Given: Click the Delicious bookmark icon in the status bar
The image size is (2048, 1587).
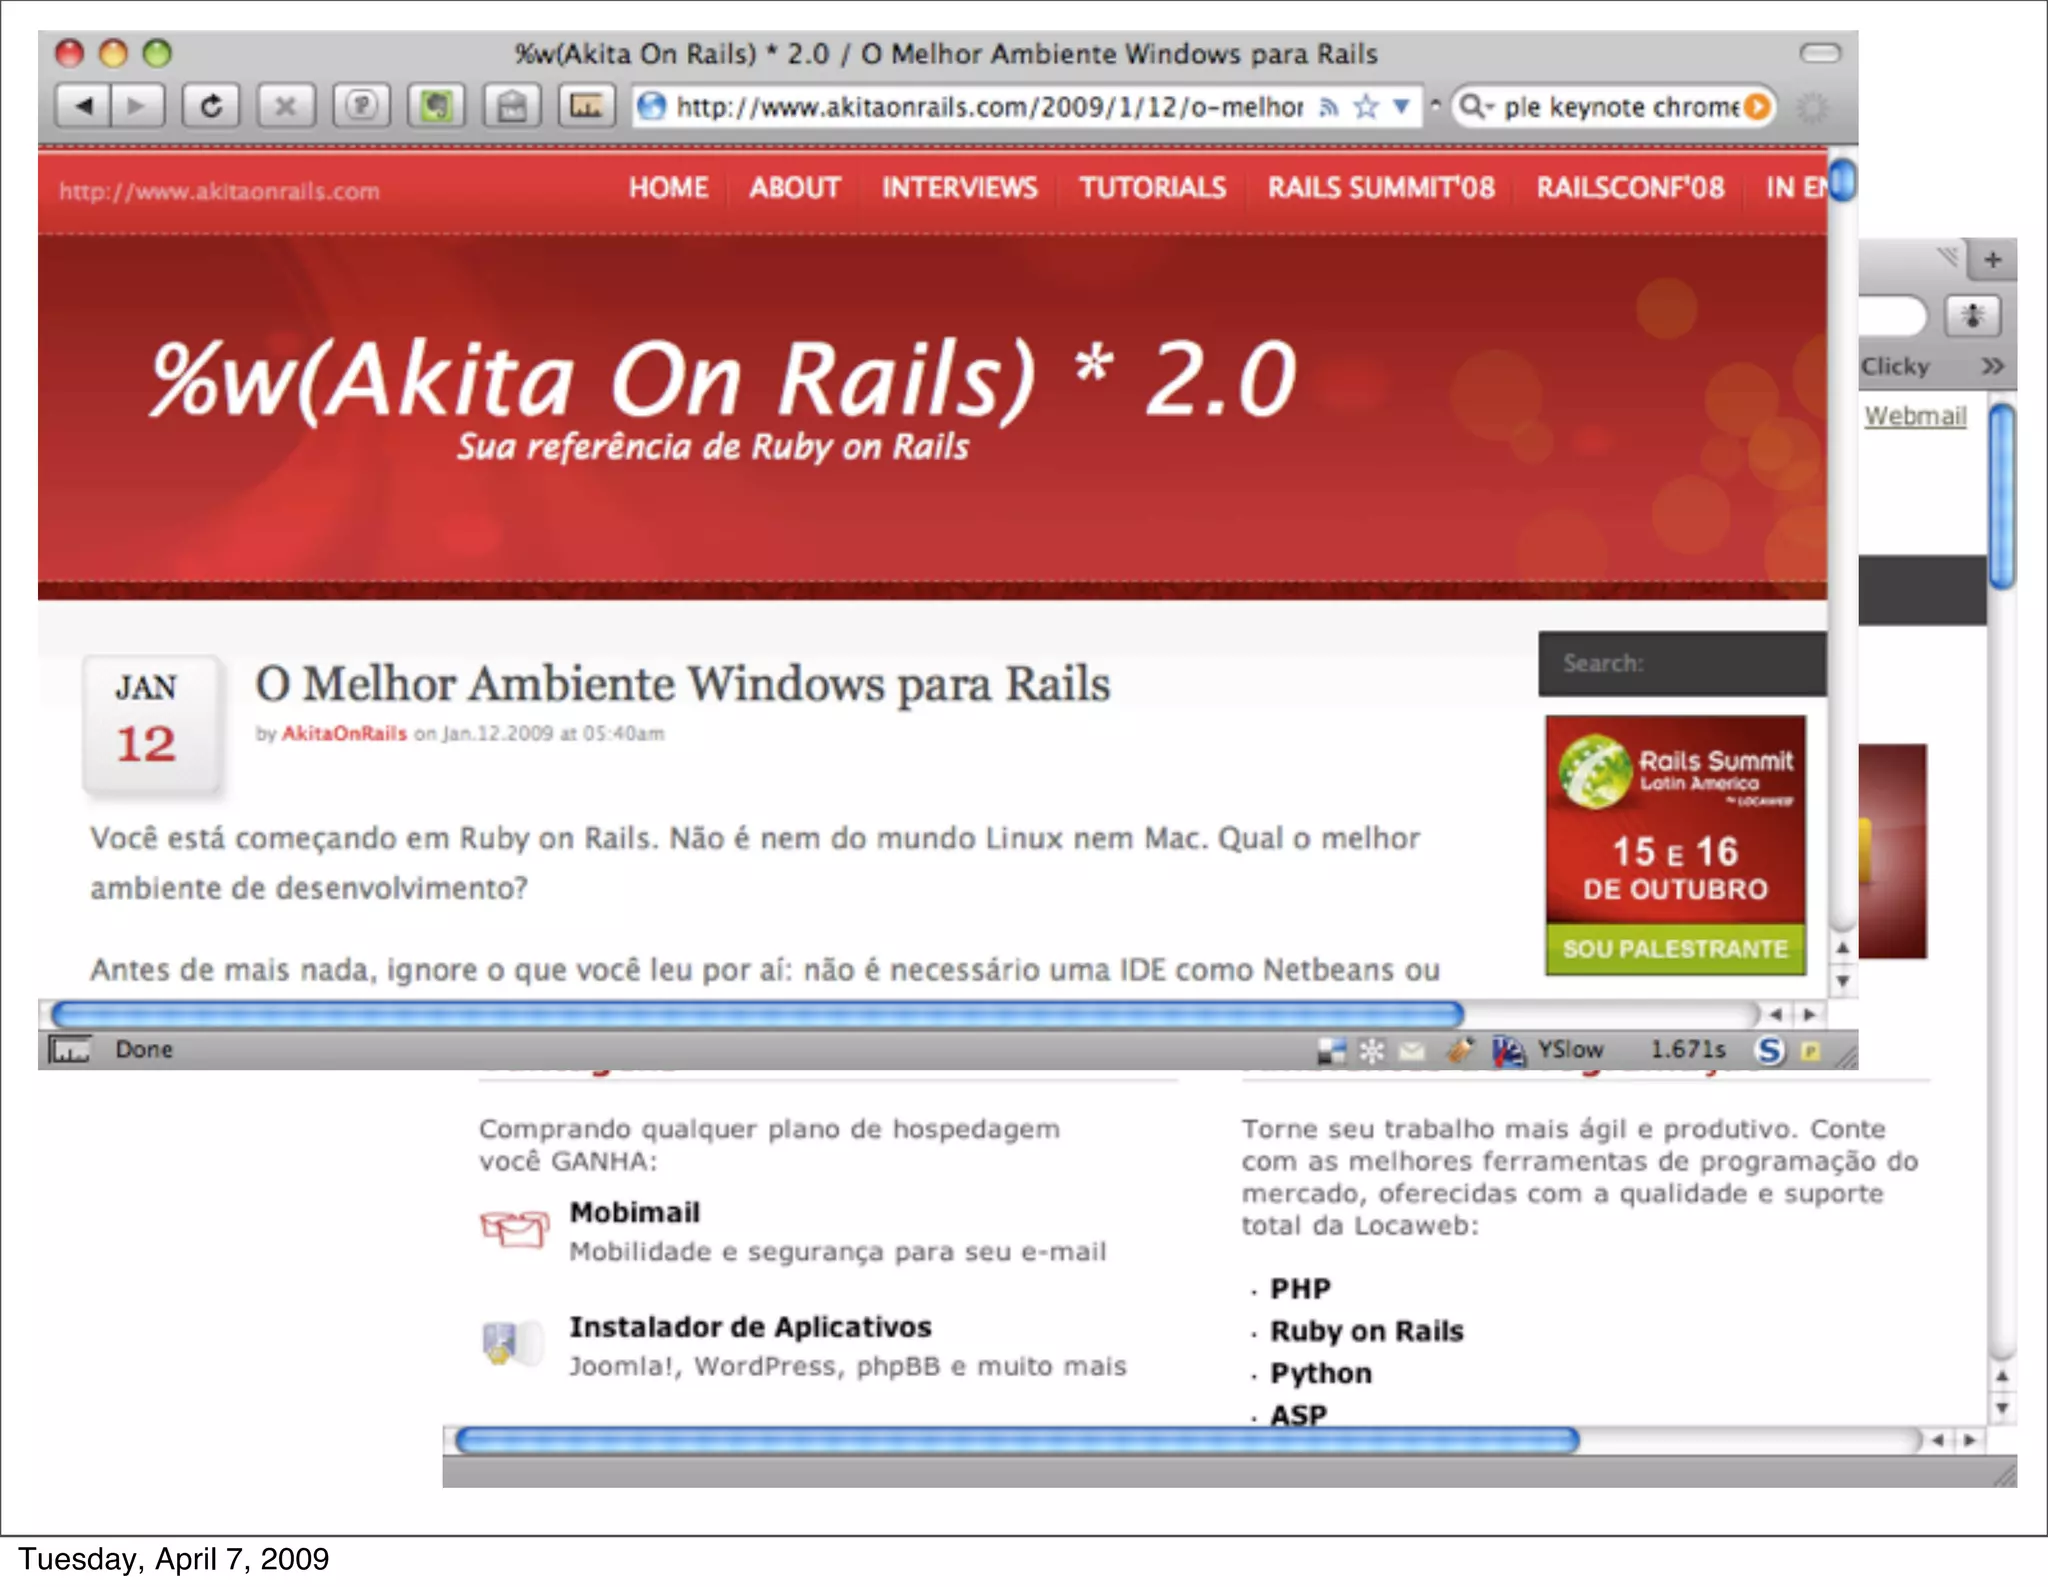Looking at the screenshot, I should (x=1330, y=1050).
